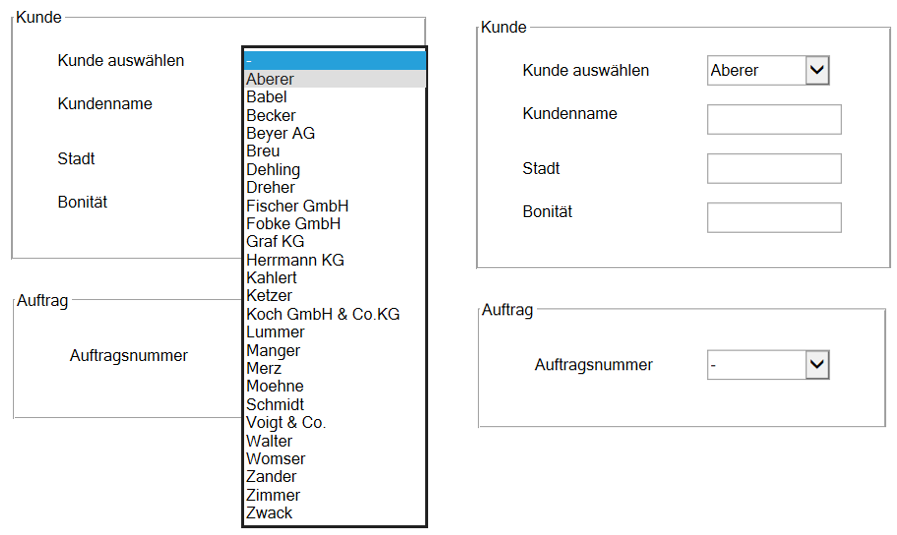Screen dimensions: 897x535
Task: Choose Womser from the dropdown list
Action: [335, 459]
